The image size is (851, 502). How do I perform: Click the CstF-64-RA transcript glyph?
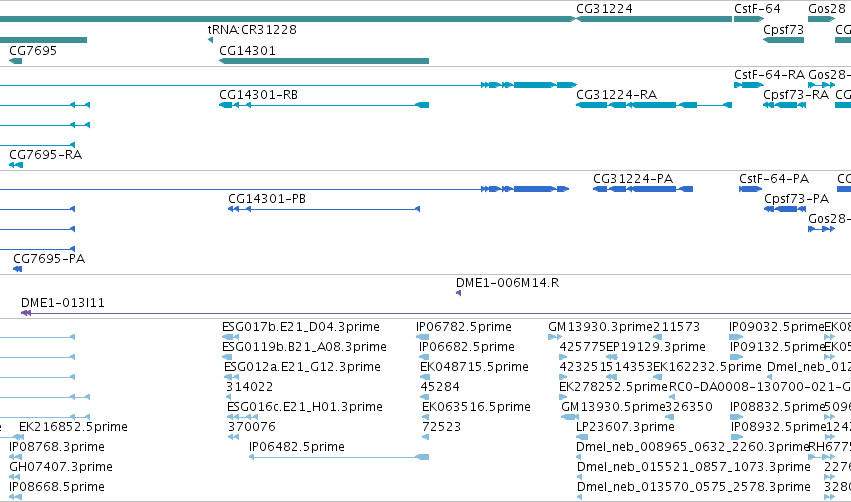coord(749,85)
